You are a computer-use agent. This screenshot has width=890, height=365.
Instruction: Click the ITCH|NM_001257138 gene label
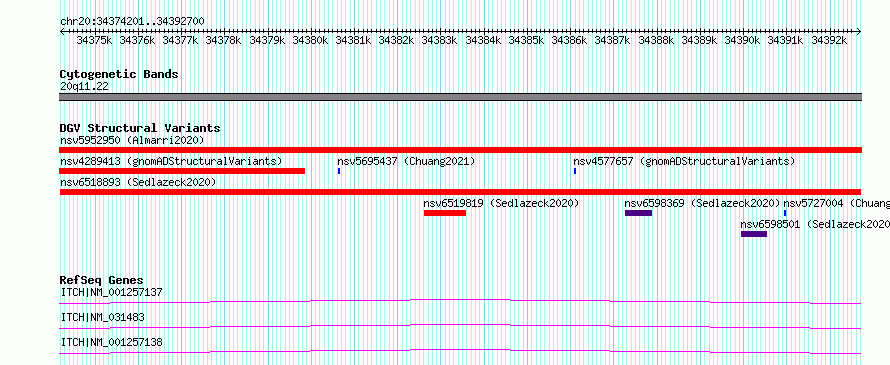click(x=111, y=342)
